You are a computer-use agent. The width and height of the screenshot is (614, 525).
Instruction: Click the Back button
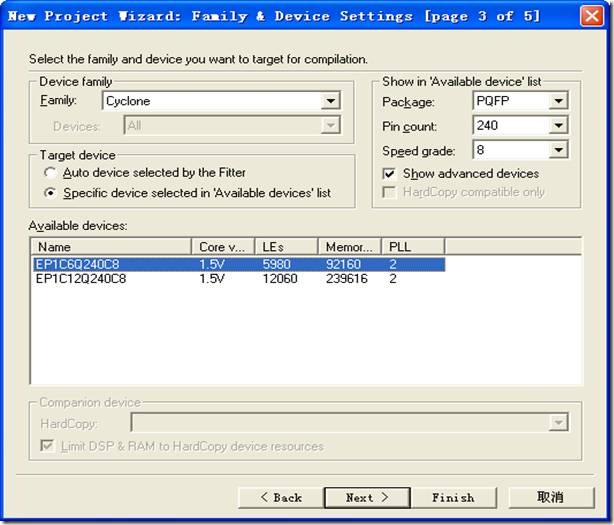(280, 497)
